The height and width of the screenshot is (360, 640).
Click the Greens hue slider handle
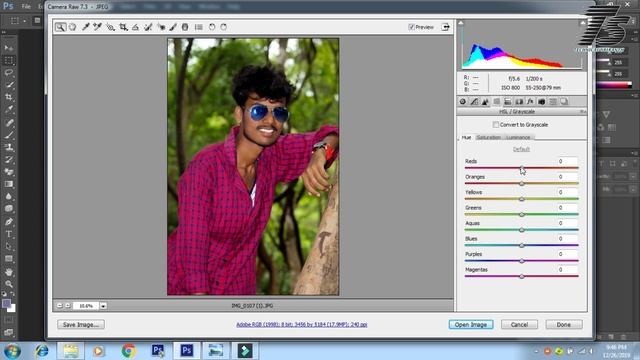click(x=522, y=214)
